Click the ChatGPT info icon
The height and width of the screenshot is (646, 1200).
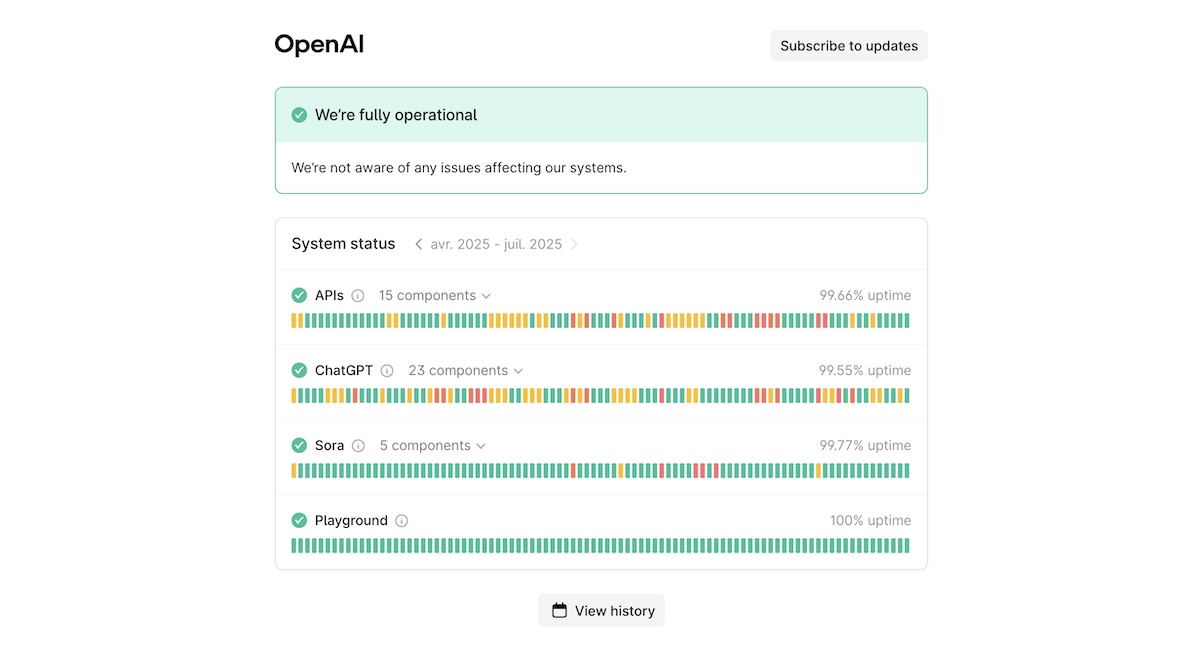pyautogui.click(x=387, y=371)
